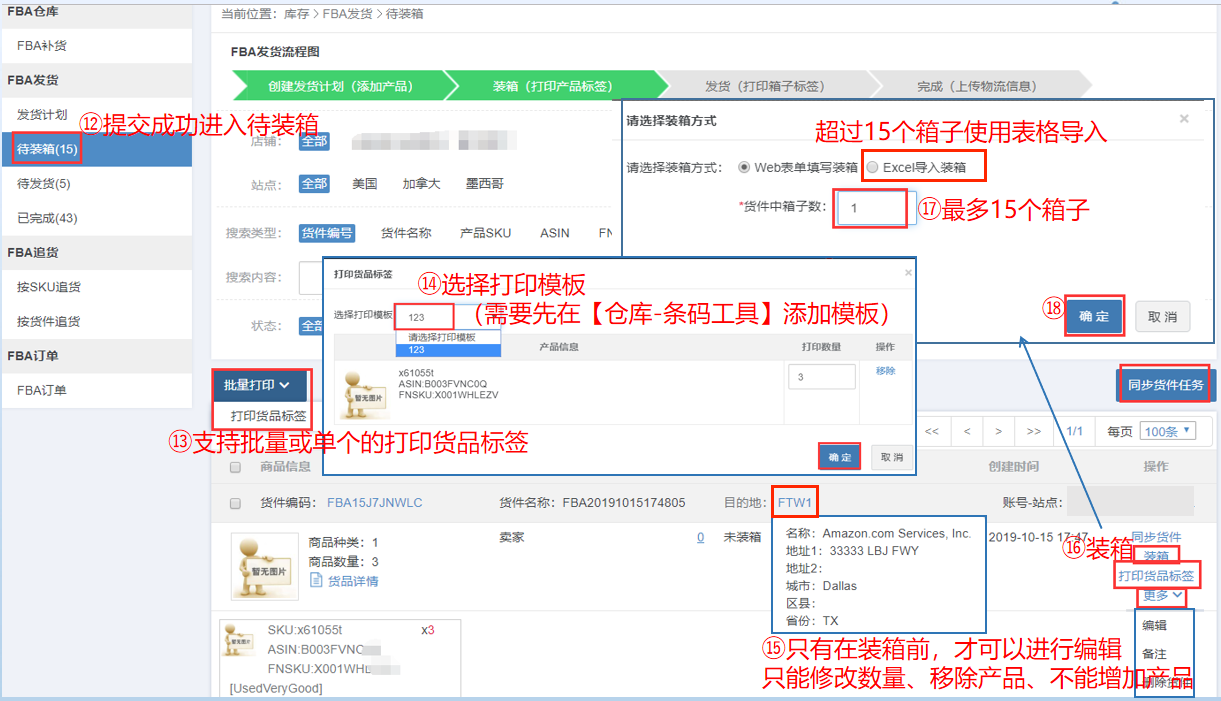Viewport: 1221px width, 701px height.
Task: Go to the last page with >> arrow
Action: 1033,432
